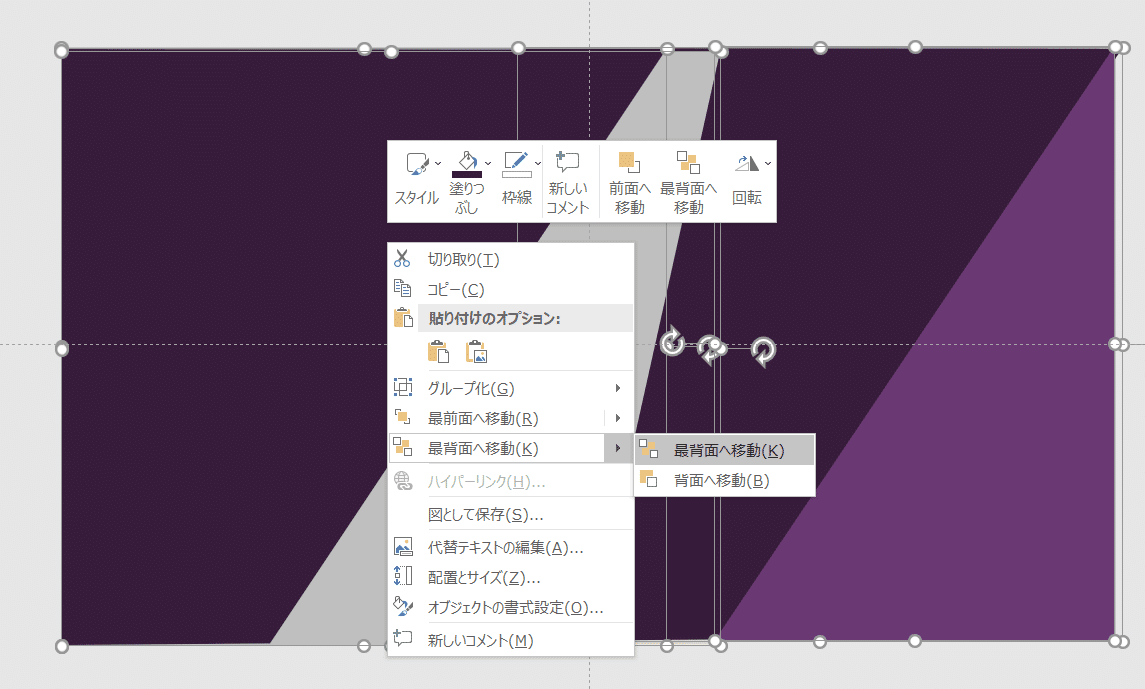Click the dark purple fill color bar
The height and width of the screenshot is (689, 1145).
[467, 174]
